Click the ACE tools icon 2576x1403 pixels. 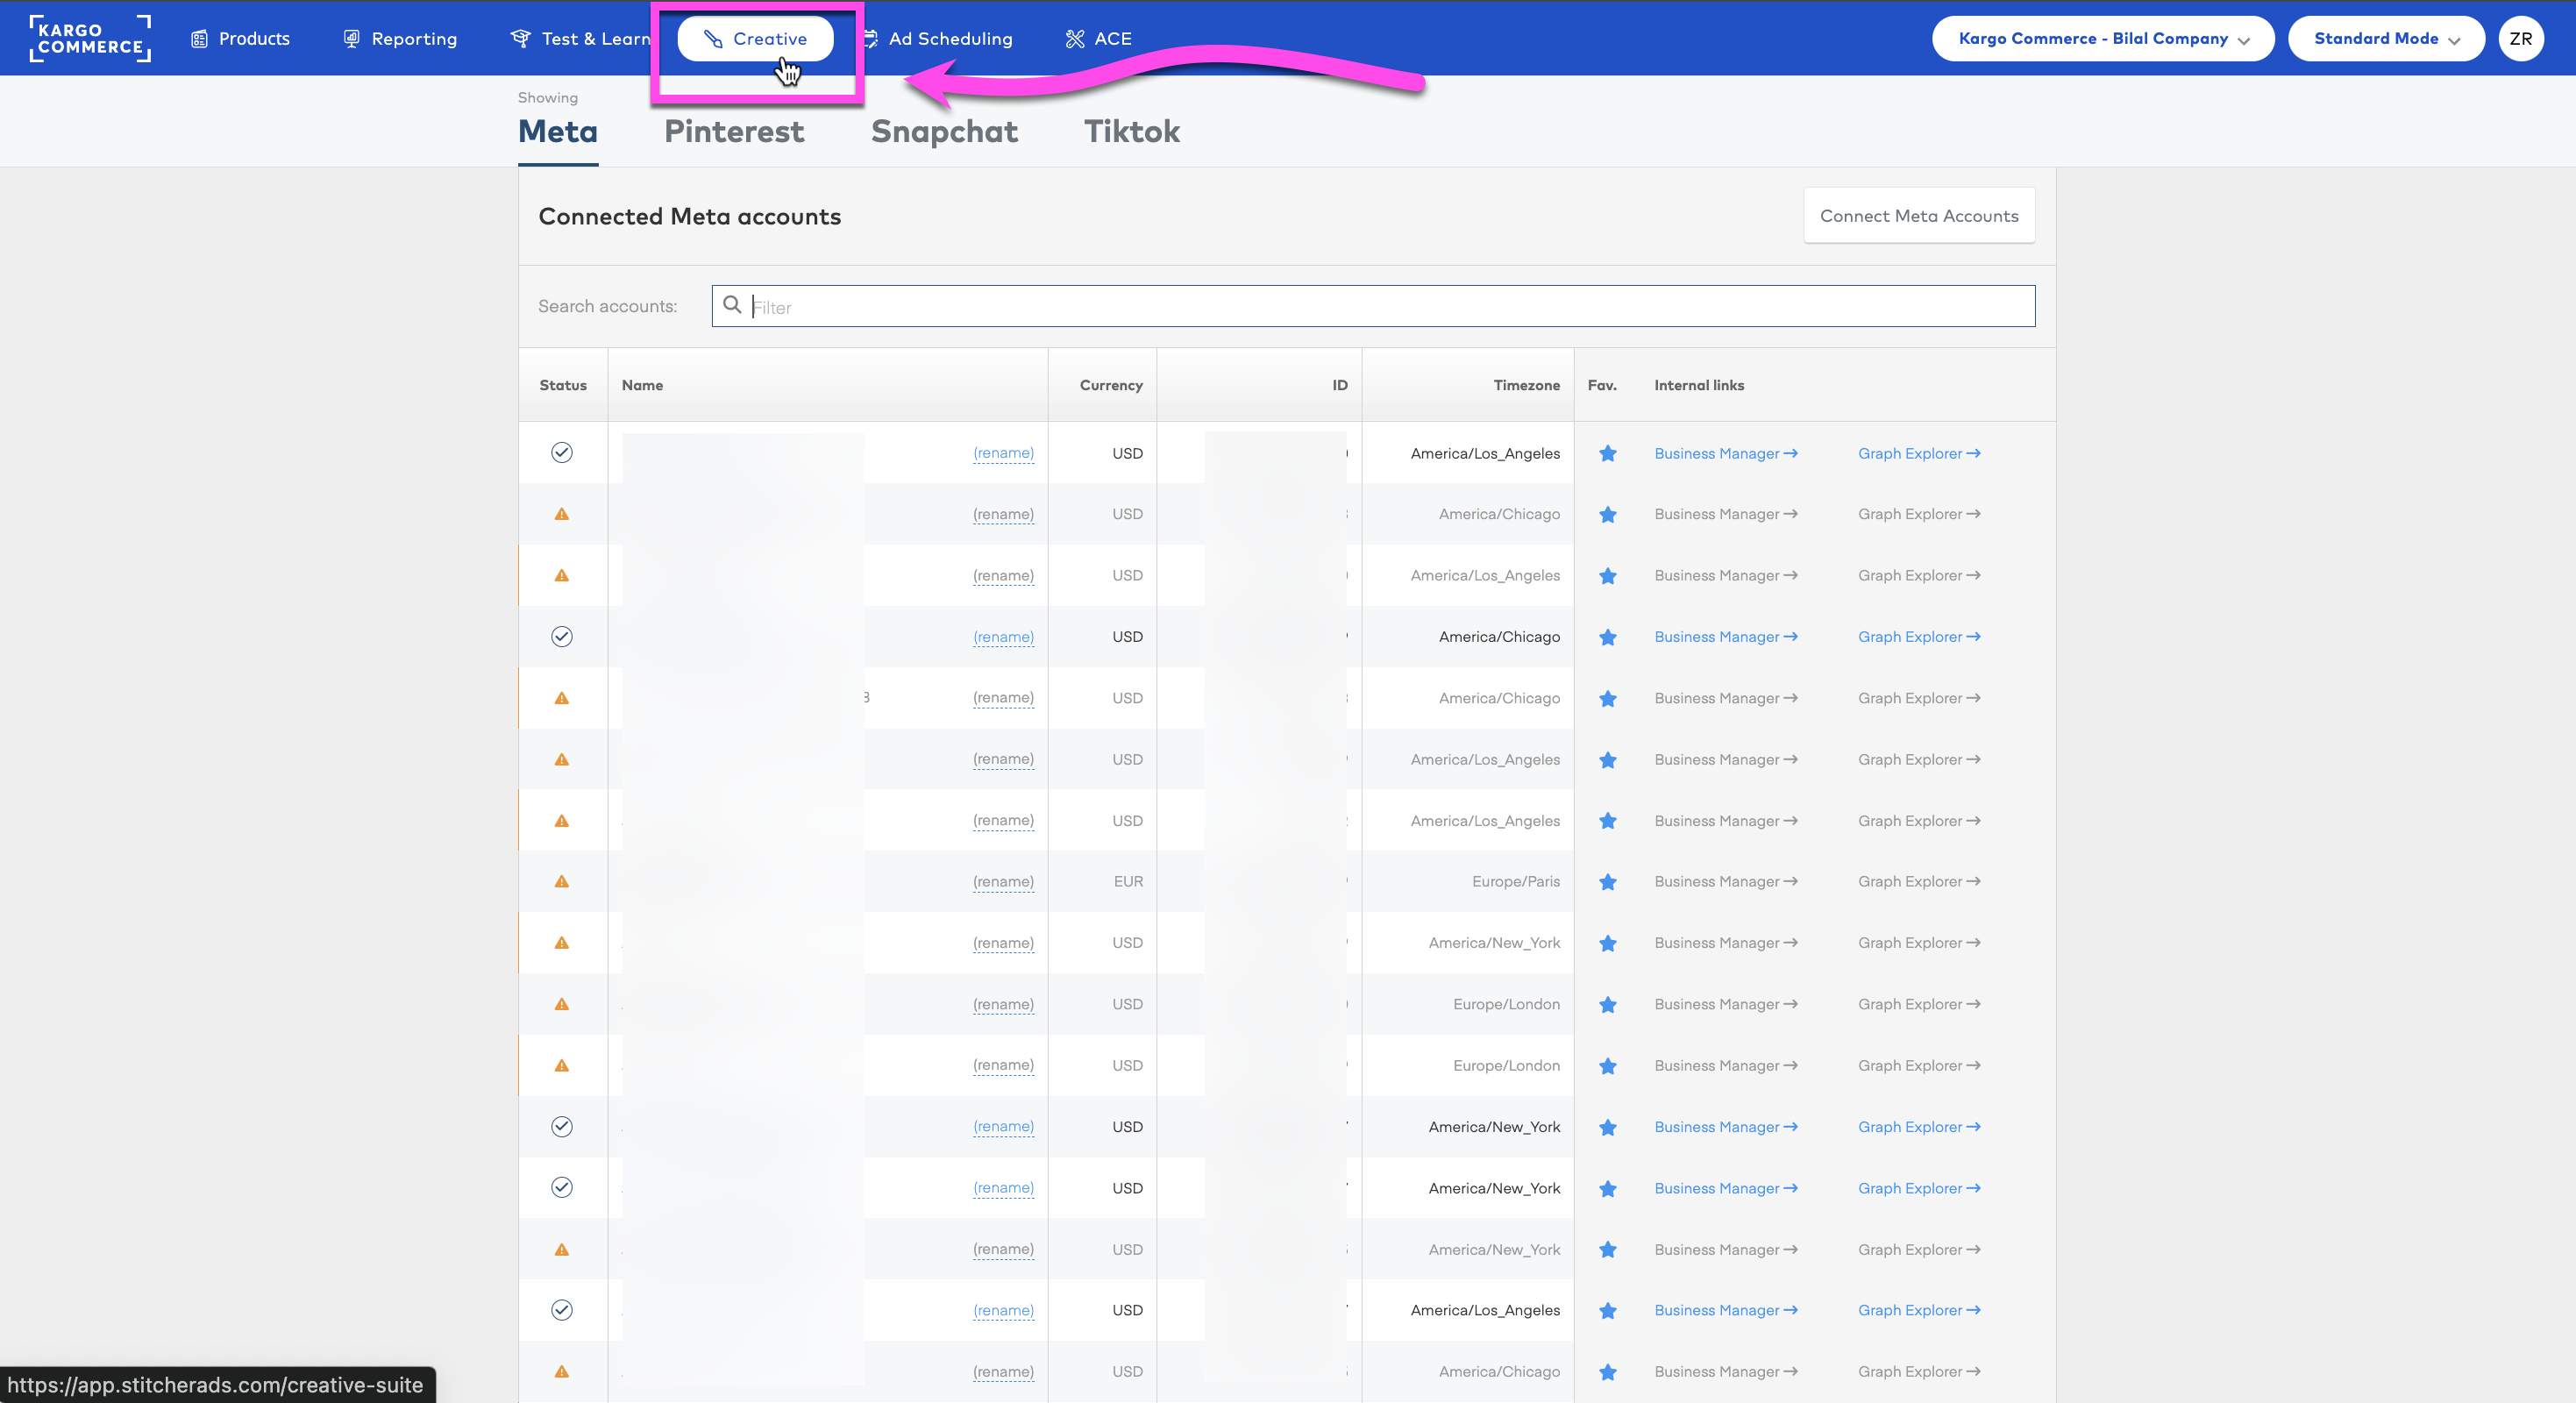coord(1074,38)
